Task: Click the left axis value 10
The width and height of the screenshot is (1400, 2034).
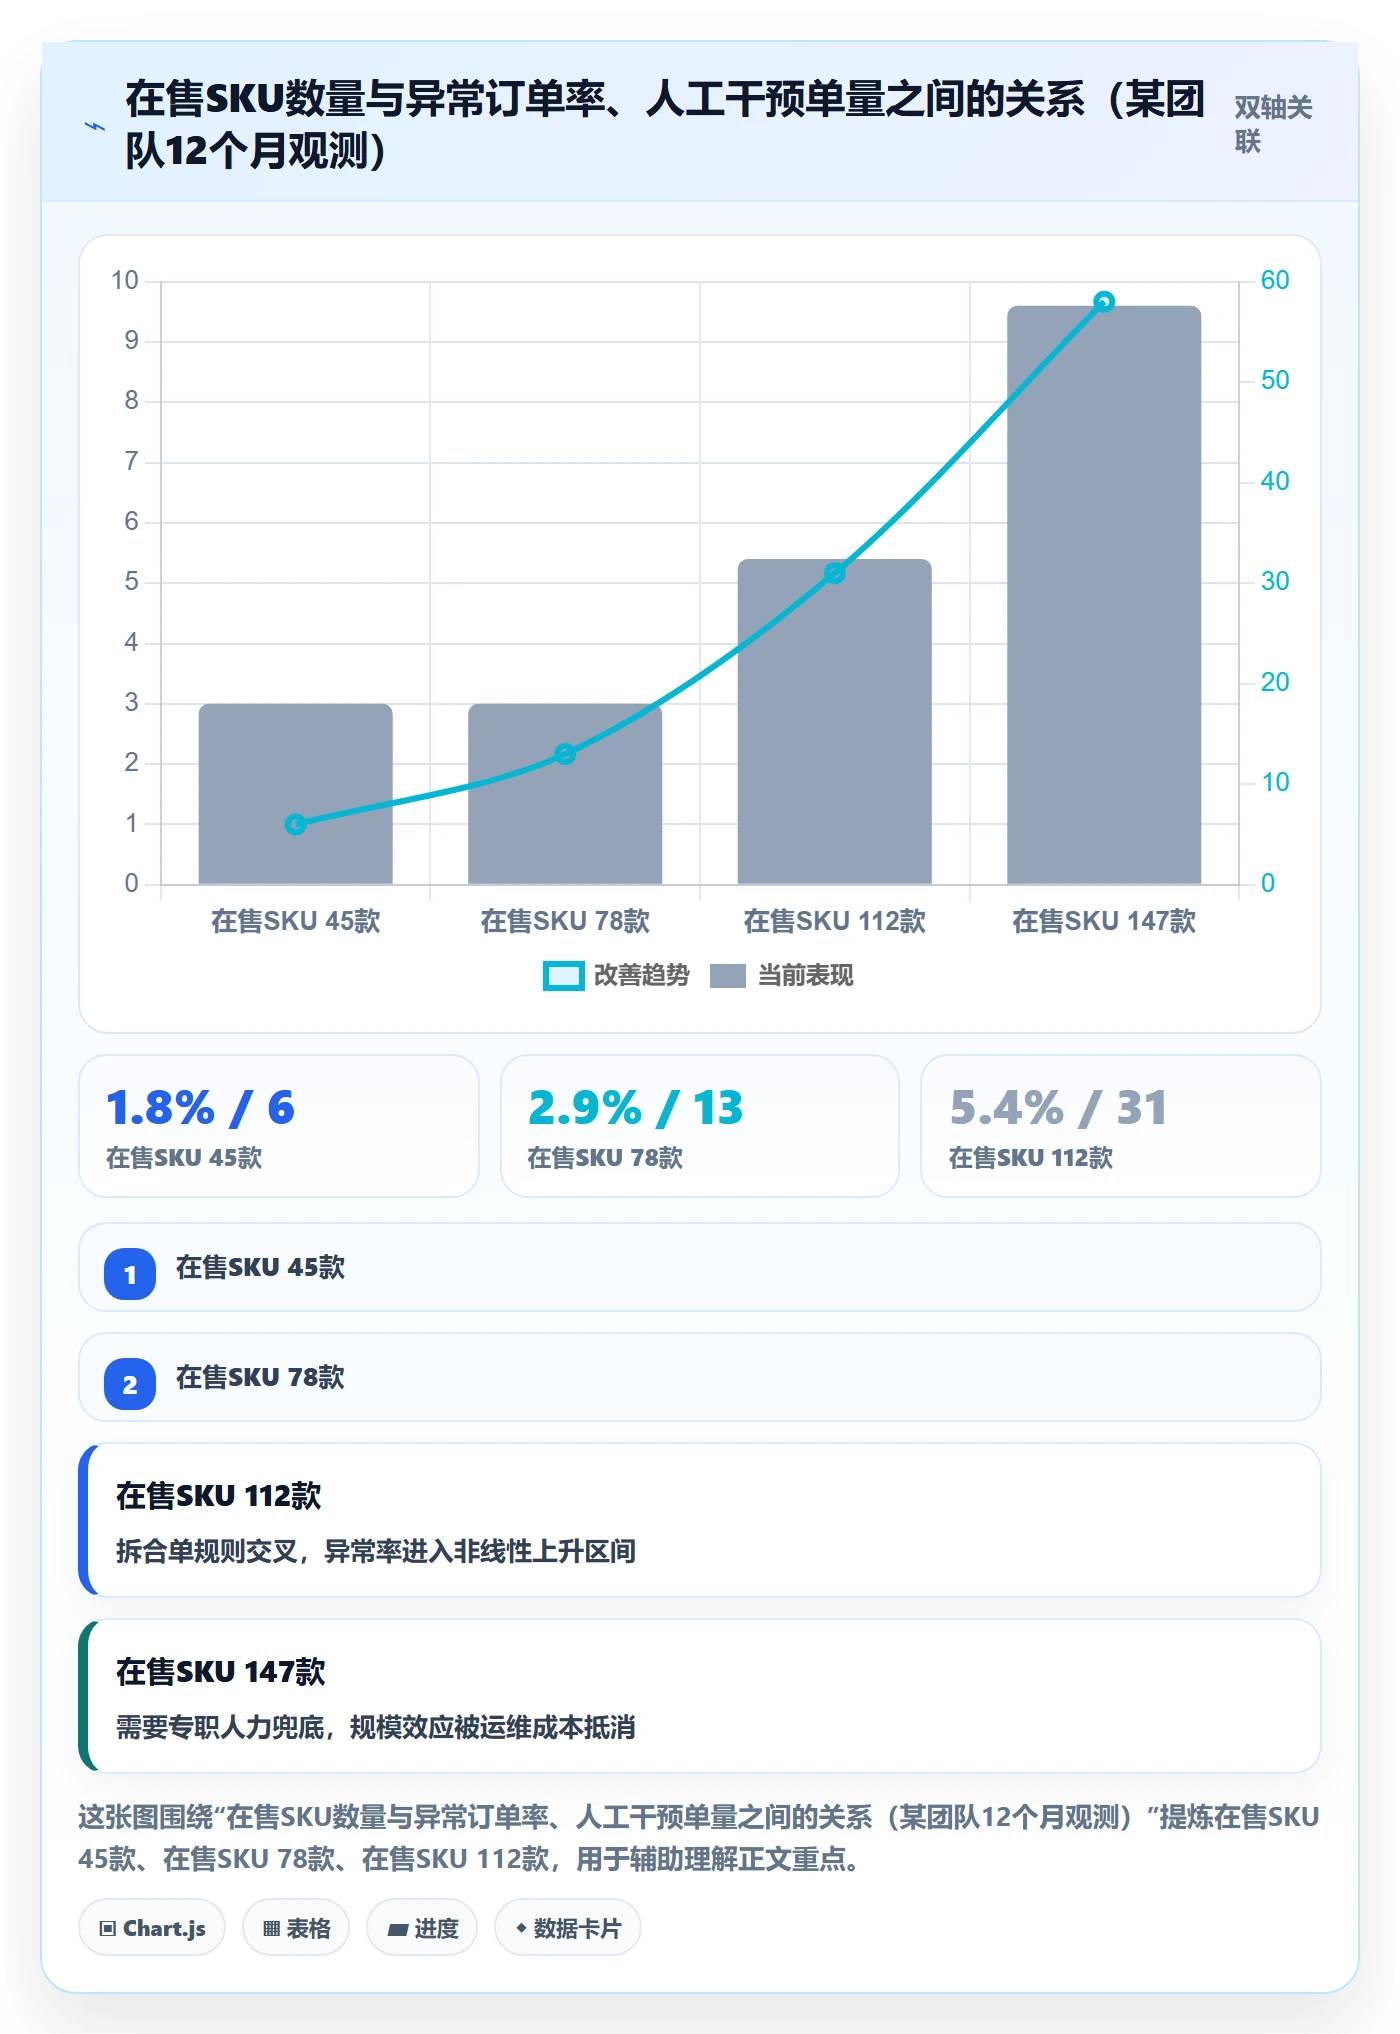Action: (x=125, y=280)
